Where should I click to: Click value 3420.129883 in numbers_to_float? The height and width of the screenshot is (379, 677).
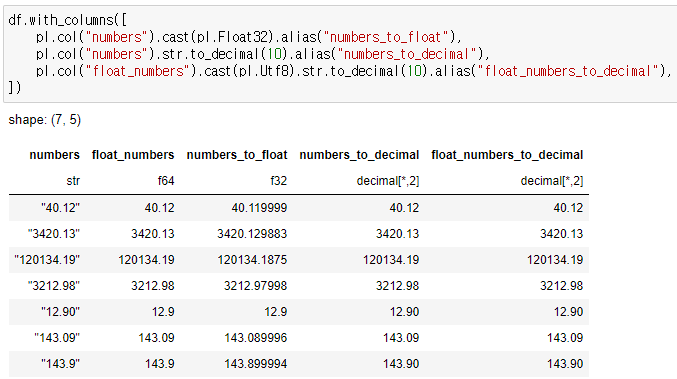click(x=252, y=234)
